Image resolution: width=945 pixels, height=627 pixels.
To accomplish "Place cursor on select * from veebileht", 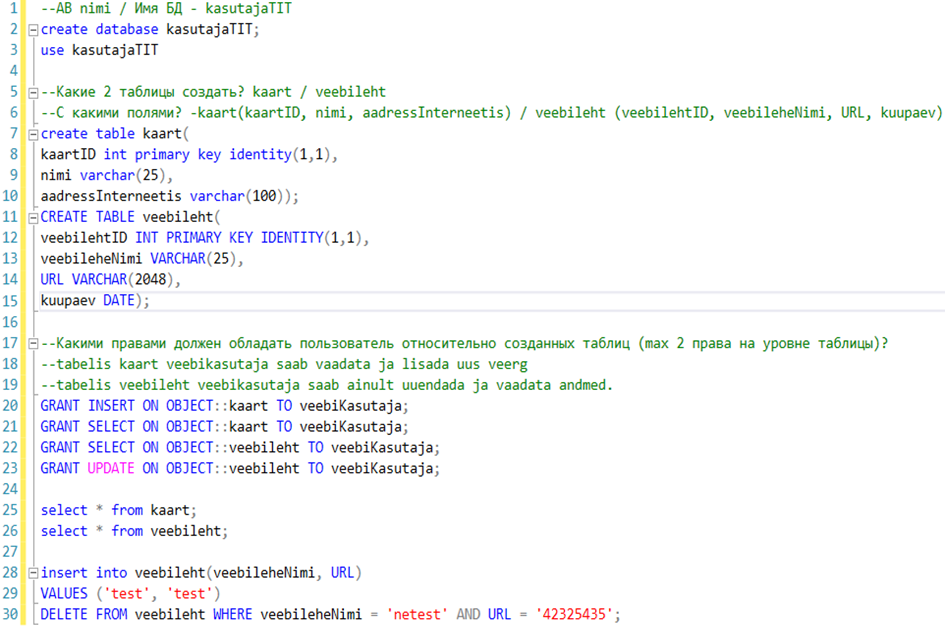I will tap(134, 531).
